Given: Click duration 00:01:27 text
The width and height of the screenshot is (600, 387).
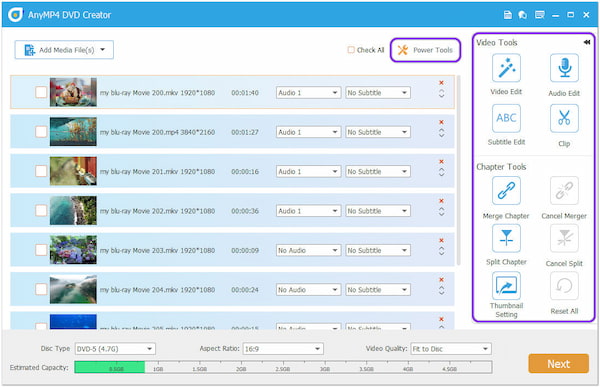Looking at the screenshot, I should coord(245,132).
